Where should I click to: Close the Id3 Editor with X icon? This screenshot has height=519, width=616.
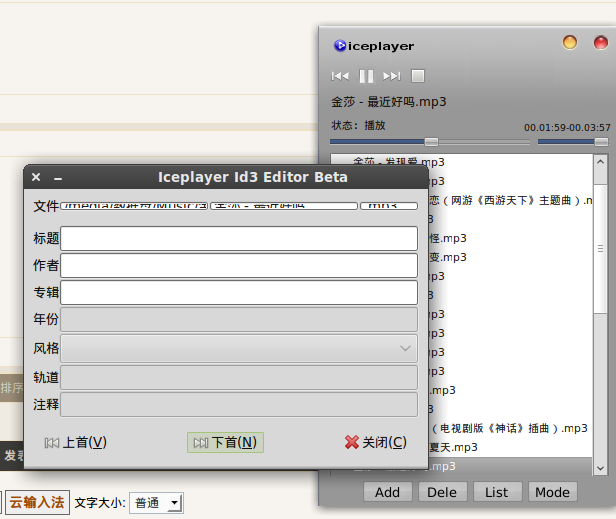[36, 177]
